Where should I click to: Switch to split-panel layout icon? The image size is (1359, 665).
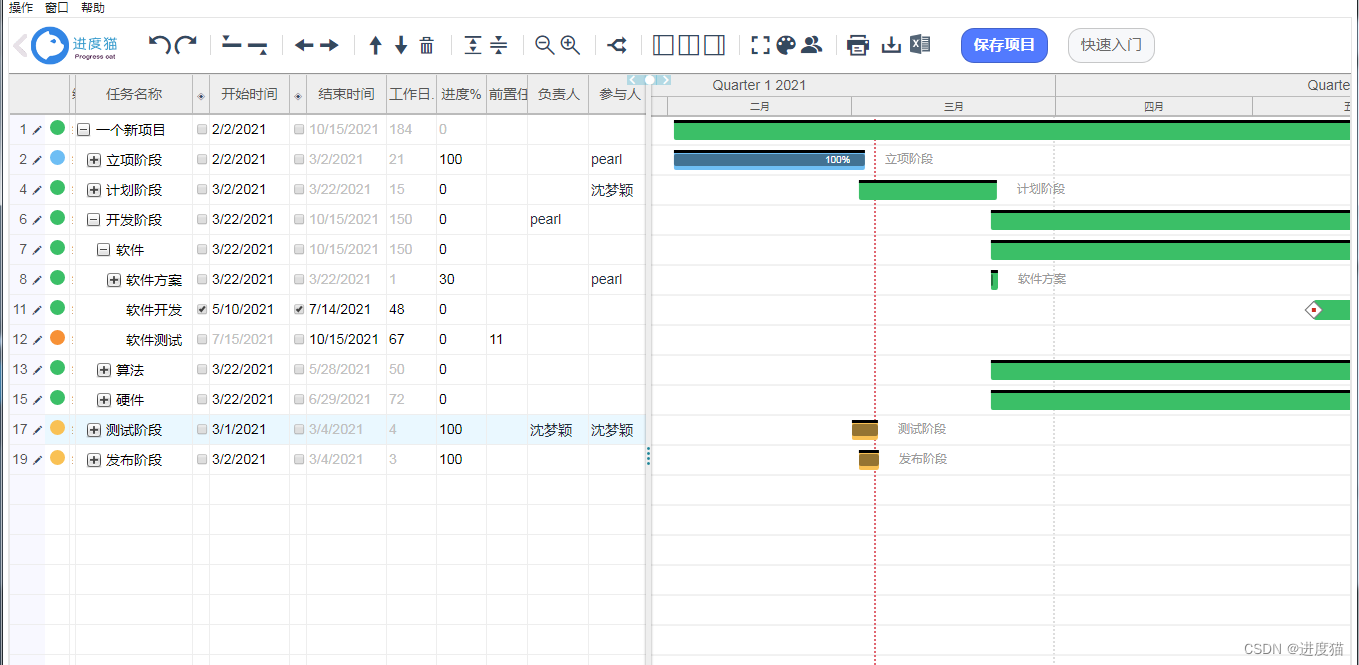coord(689,45)
